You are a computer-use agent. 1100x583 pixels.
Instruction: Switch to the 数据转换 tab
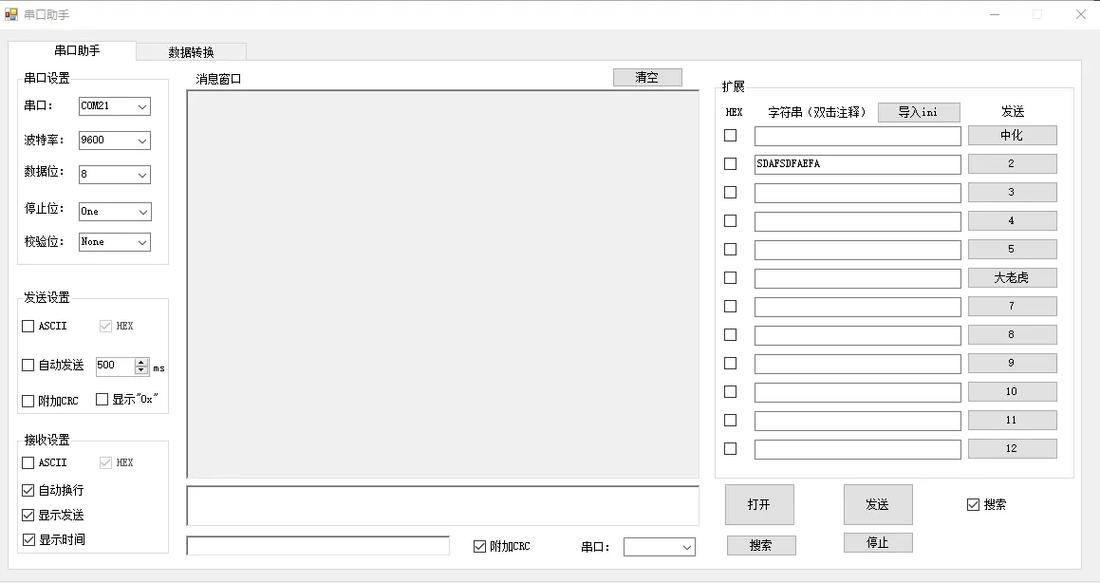click(191, 52)
